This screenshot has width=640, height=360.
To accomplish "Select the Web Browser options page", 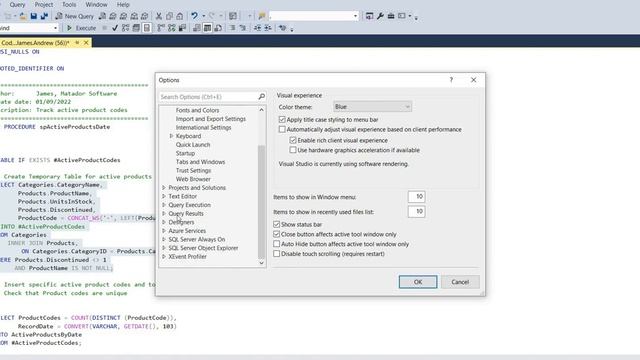I will coord(193,179).
